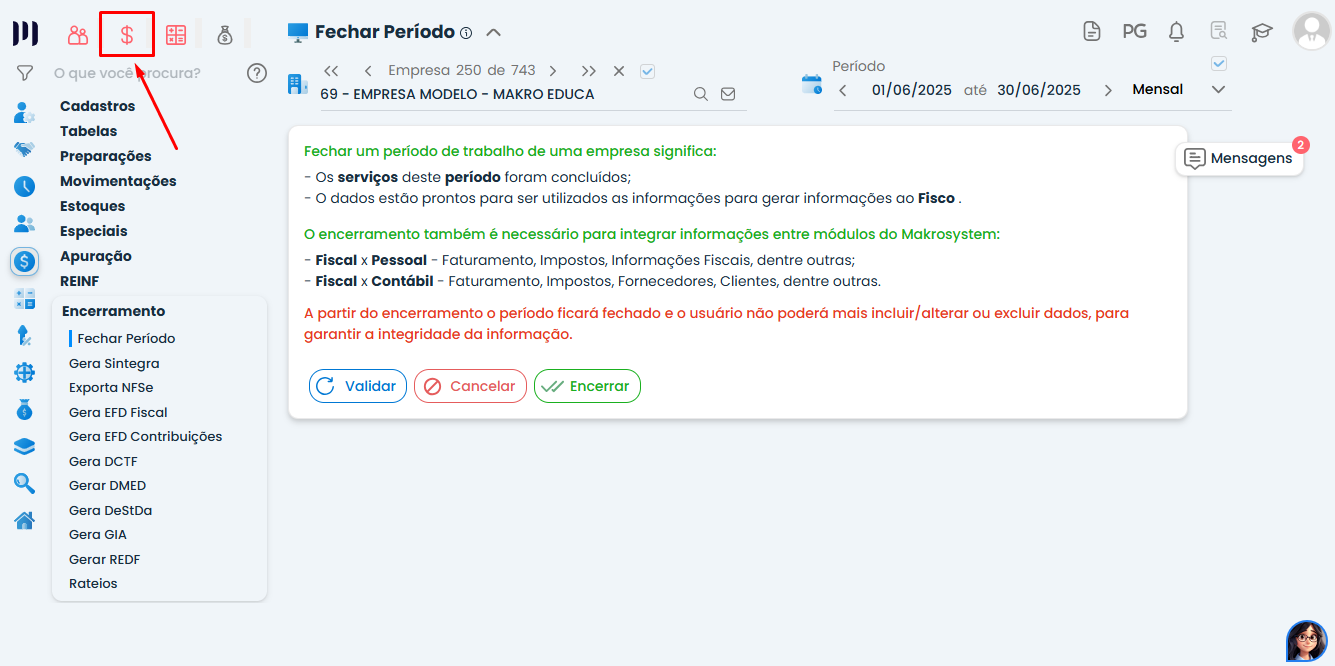Expand the Movimentações menu
The height and width of the screenshot is (666, 1335).
(x=118, y=181)
